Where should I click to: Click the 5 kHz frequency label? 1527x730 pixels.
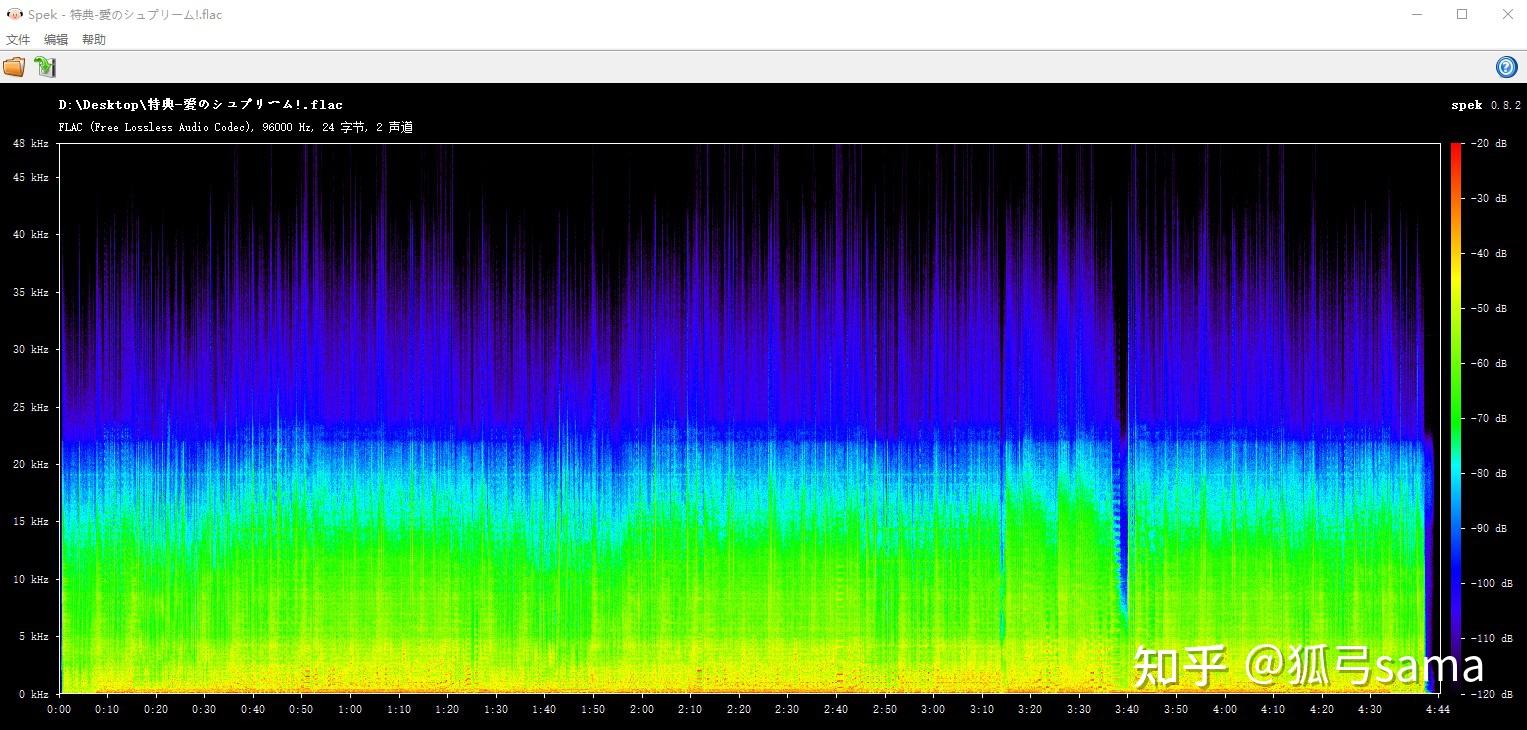pos(33,637)
